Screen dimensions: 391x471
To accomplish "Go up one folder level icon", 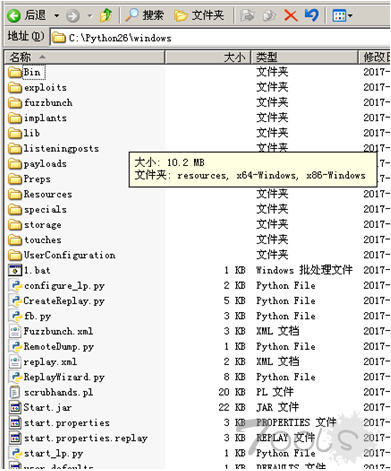I will point(106,15).
